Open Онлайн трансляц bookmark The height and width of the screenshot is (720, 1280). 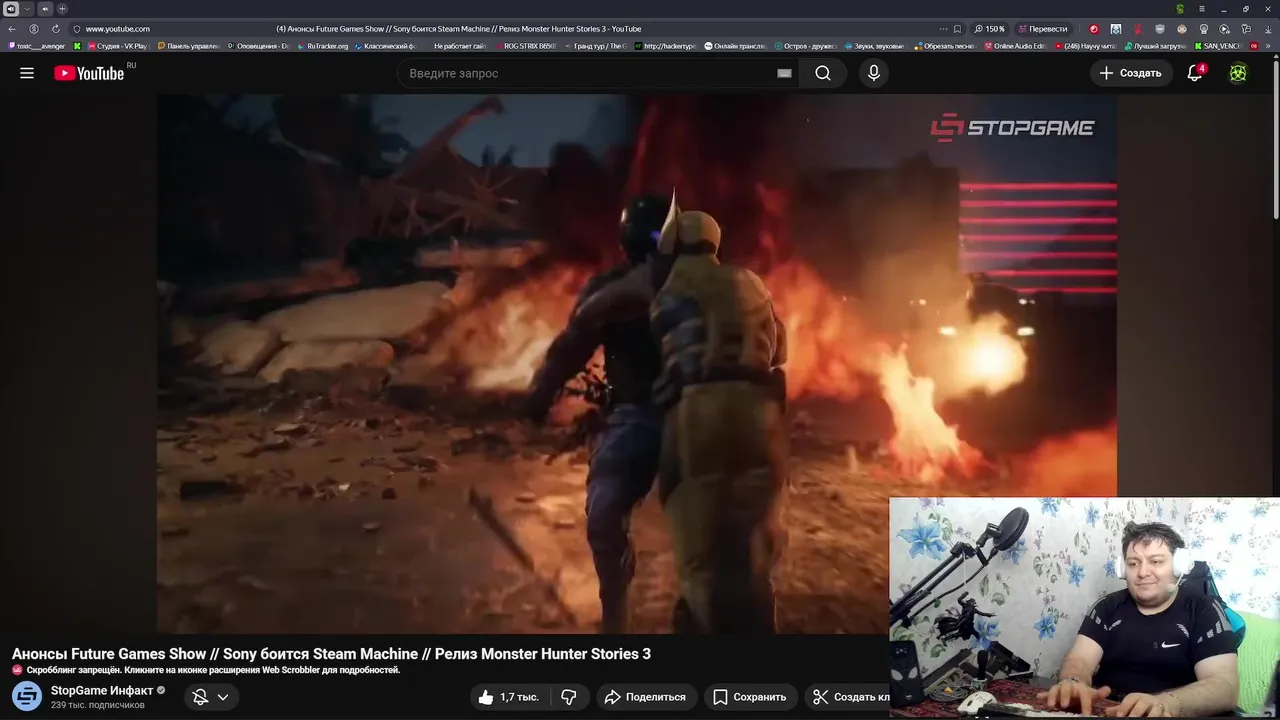[735, 46]
